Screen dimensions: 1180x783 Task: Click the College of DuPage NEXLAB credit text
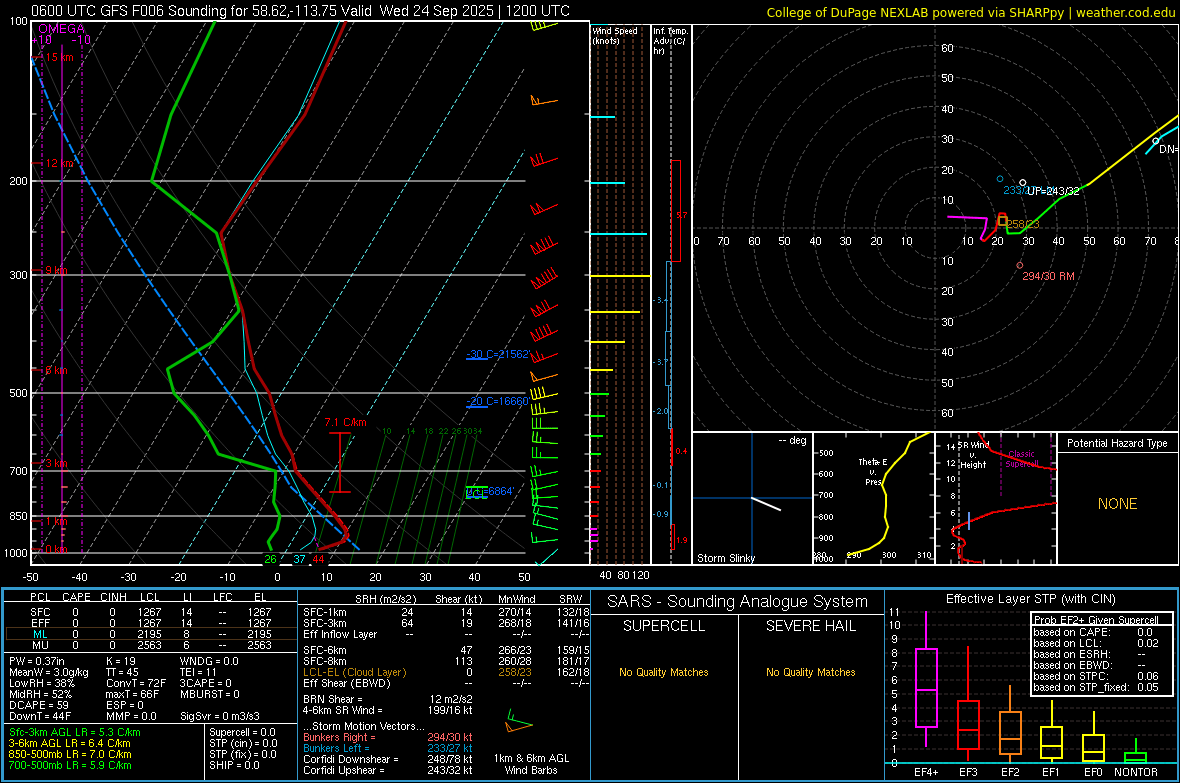[x=970, y=12]
